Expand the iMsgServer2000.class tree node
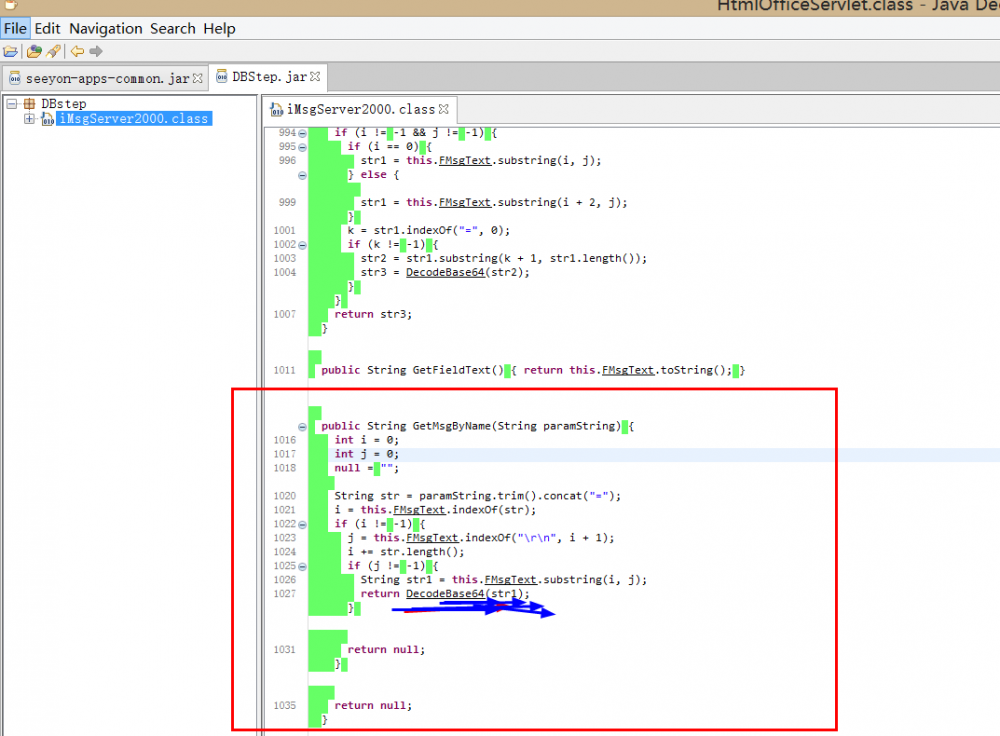This screenshot has width=1000, height=736. (29, 119)
